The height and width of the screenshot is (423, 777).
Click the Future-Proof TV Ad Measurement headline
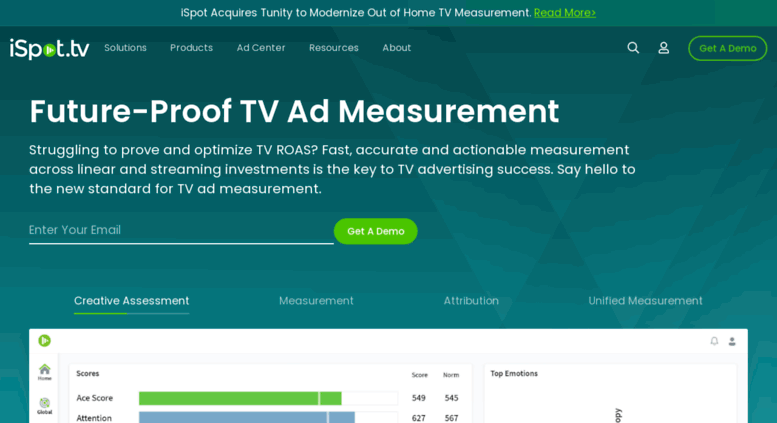click(x=294, y=111)
